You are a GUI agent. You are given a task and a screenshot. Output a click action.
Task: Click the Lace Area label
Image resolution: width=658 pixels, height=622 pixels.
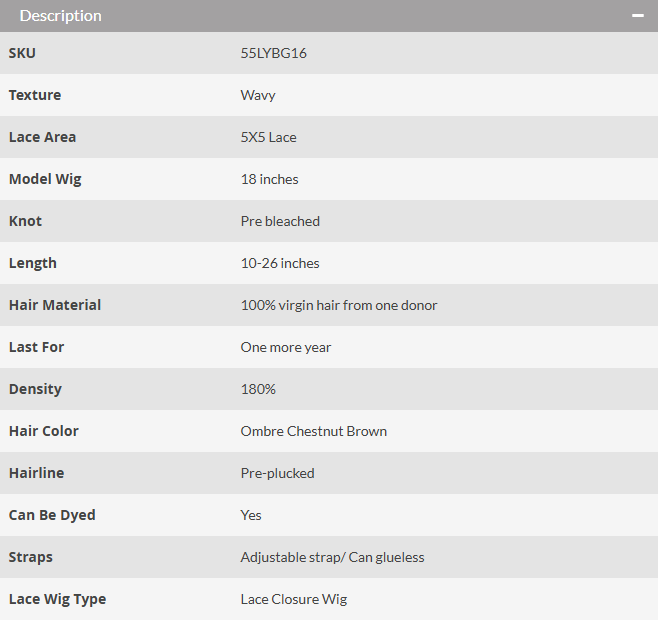click(x=42, y=137)
